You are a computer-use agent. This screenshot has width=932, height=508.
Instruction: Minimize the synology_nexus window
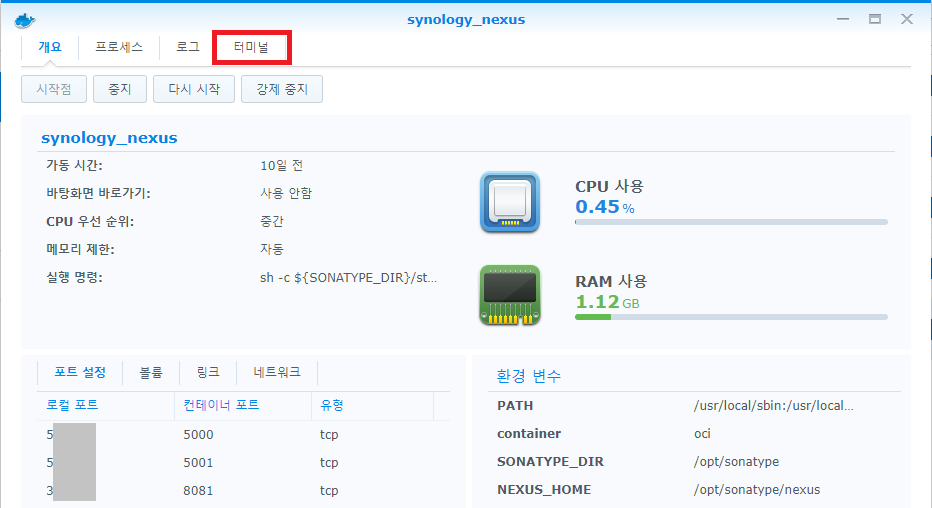(843, 19)
